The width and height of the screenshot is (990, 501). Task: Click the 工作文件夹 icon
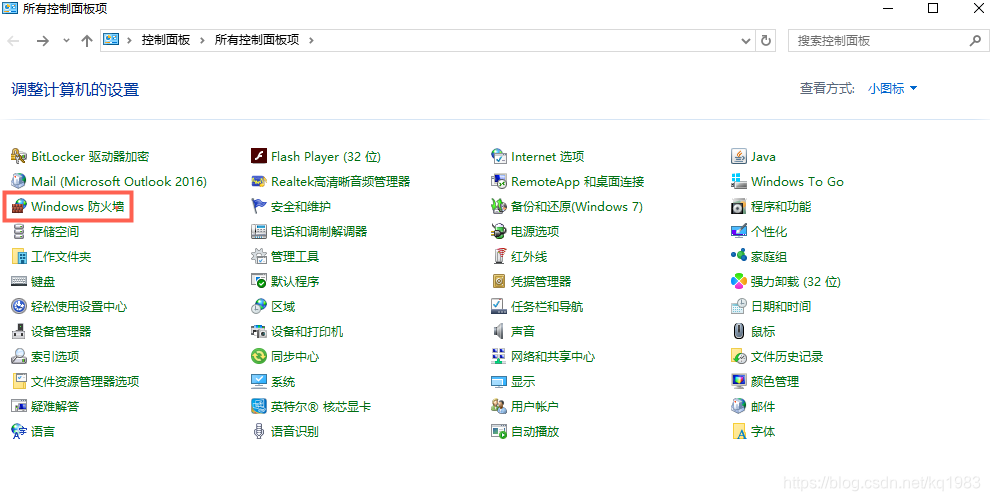19,257
